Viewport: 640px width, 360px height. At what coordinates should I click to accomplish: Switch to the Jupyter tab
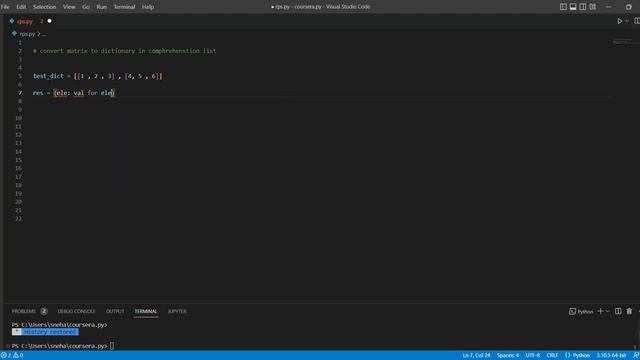(x=177, y=311)
